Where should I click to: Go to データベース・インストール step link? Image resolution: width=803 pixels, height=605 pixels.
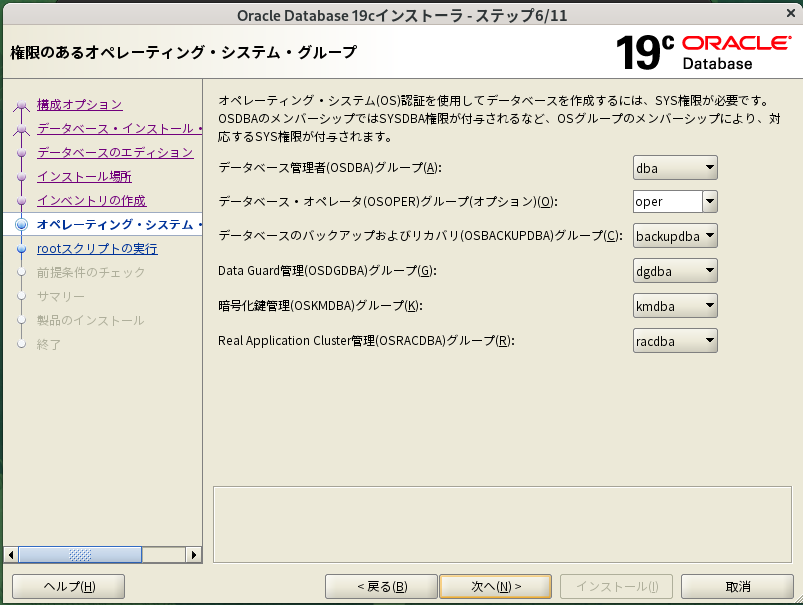(119, 129)
